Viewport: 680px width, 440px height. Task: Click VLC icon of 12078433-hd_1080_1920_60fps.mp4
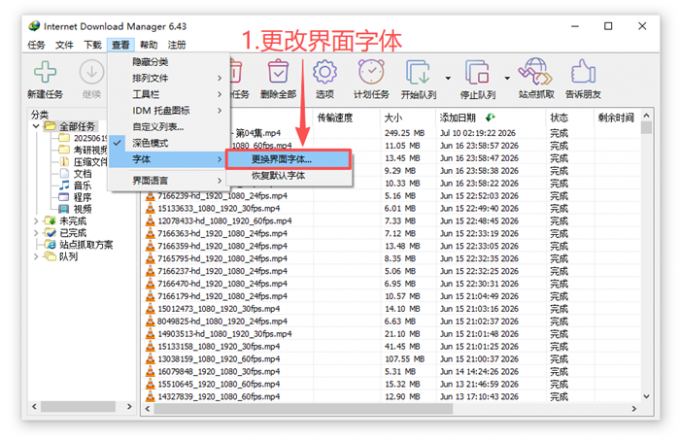point(150,221)
